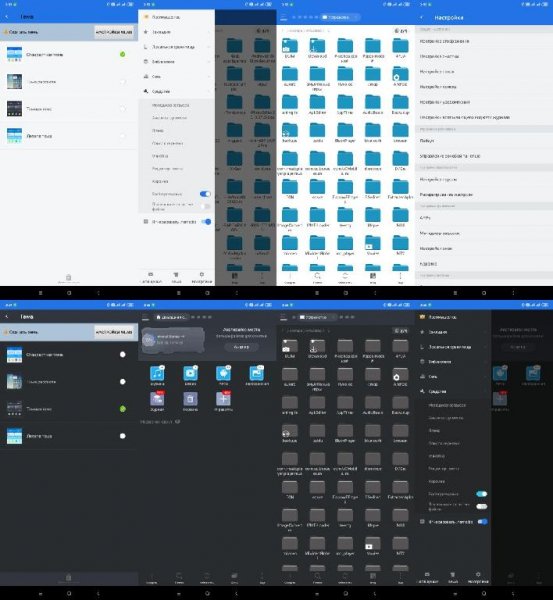
Task: Collapse Средства chevron in light drawer
Action: [209, 91]
